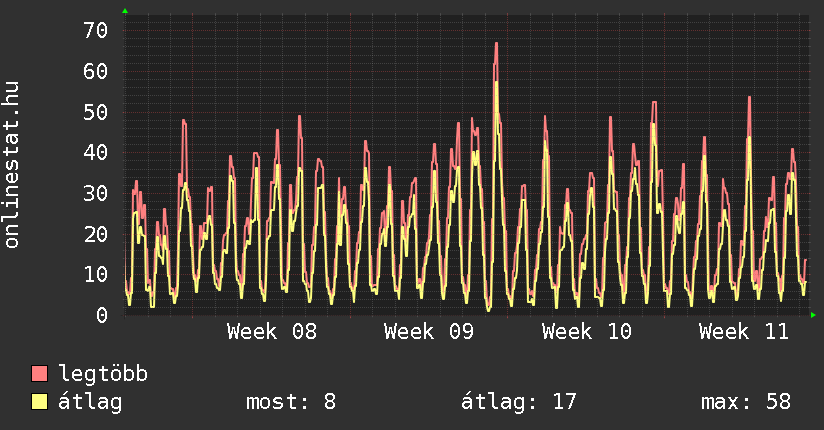Click the 30 y-axis label
Viewport: 824px width, 430px height.
click(x=95, y=193)
